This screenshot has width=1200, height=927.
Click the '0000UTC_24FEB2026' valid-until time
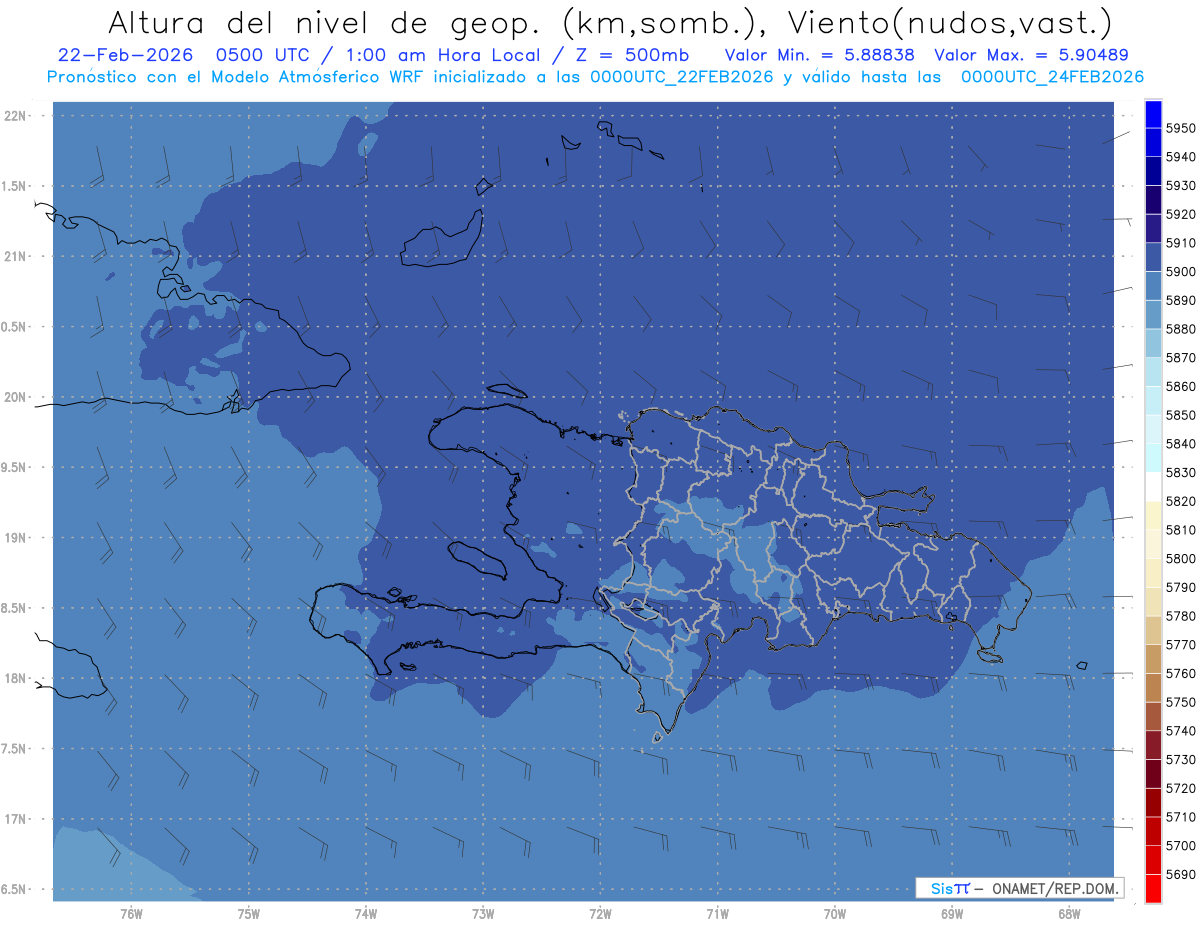pos(1052,76)
